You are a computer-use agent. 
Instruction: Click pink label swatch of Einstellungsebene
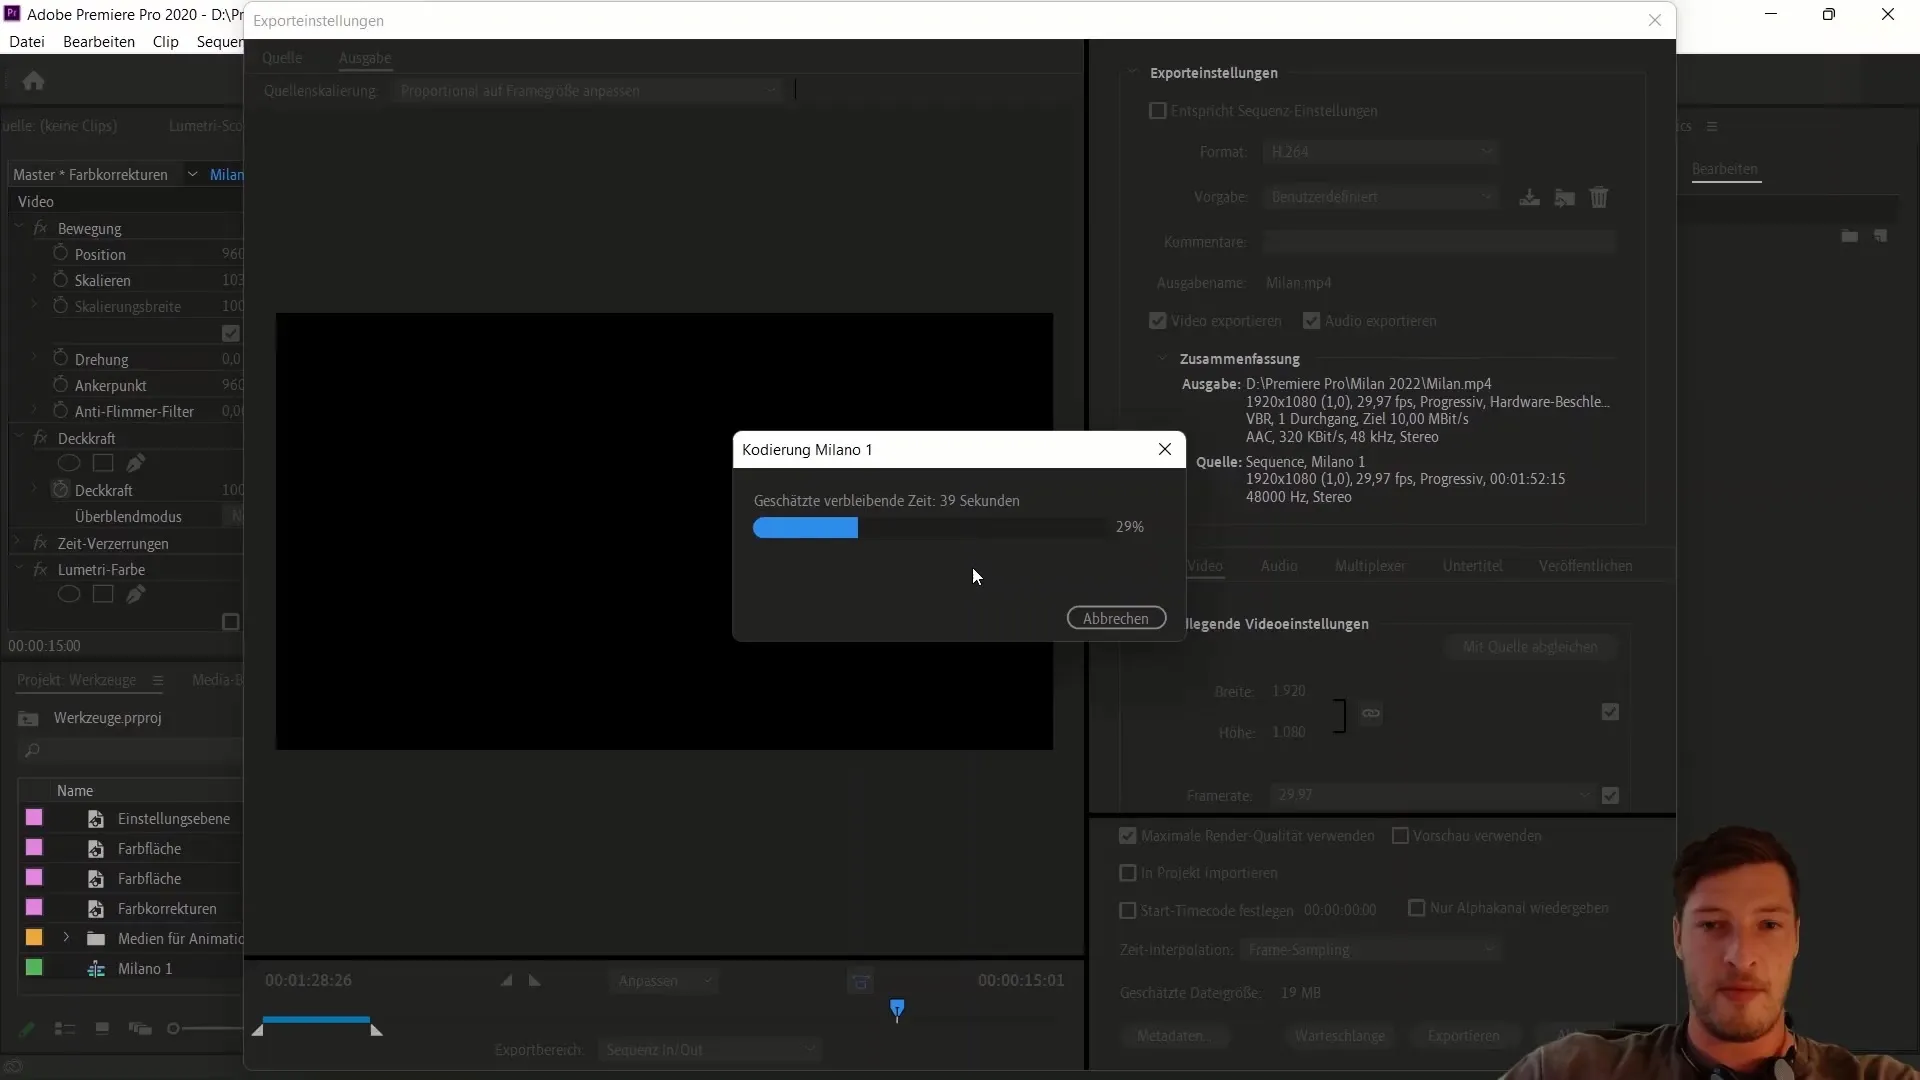34,818
